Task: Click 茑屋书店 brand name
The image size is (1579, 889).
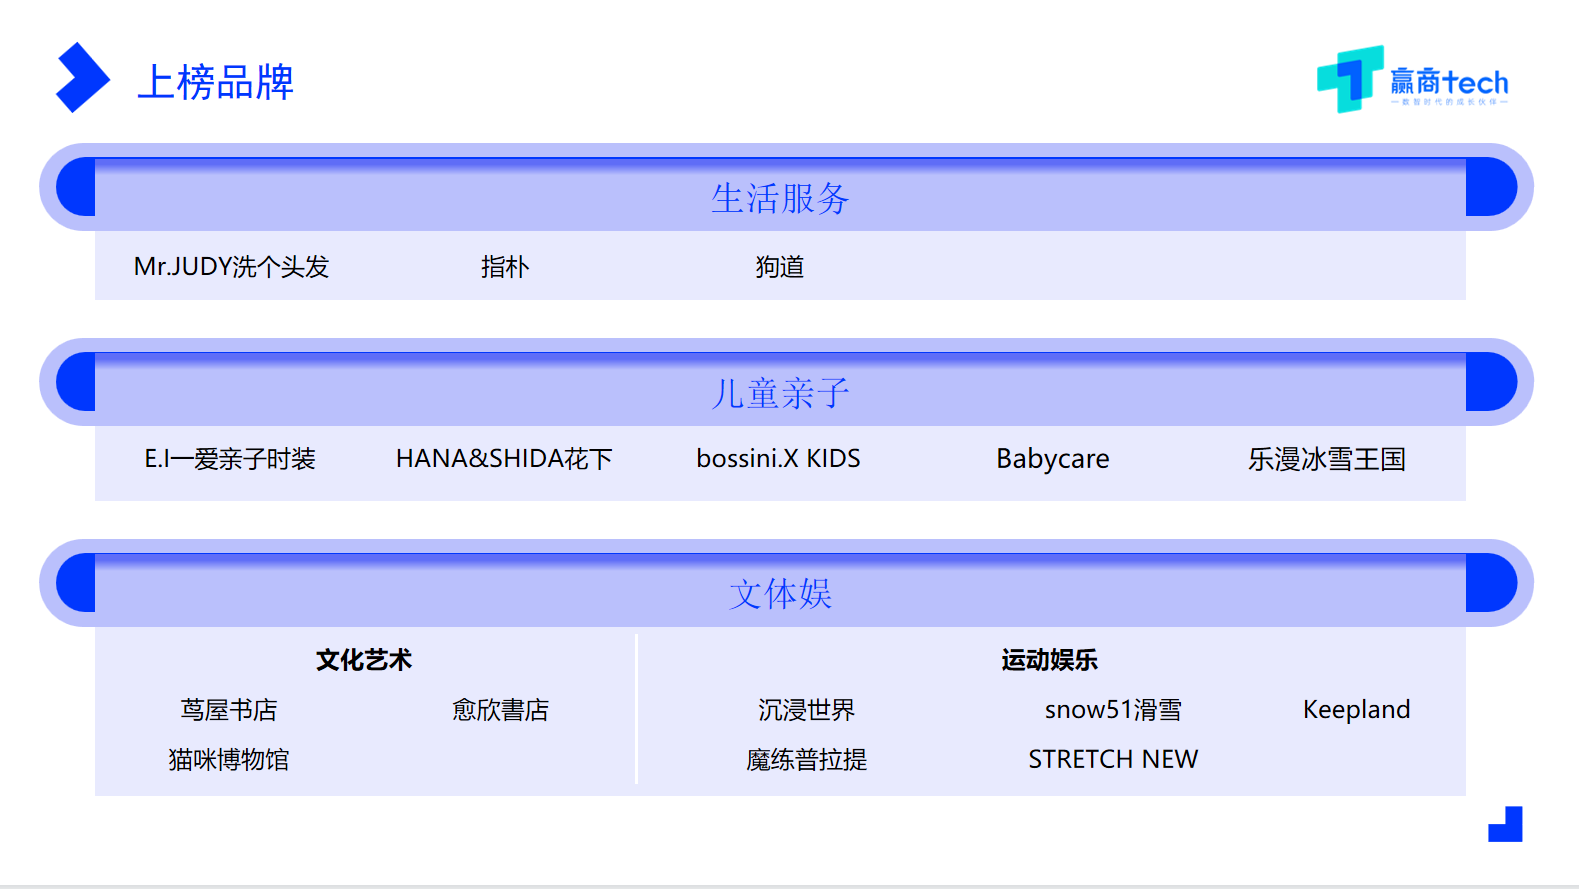Action: point(229,710)
